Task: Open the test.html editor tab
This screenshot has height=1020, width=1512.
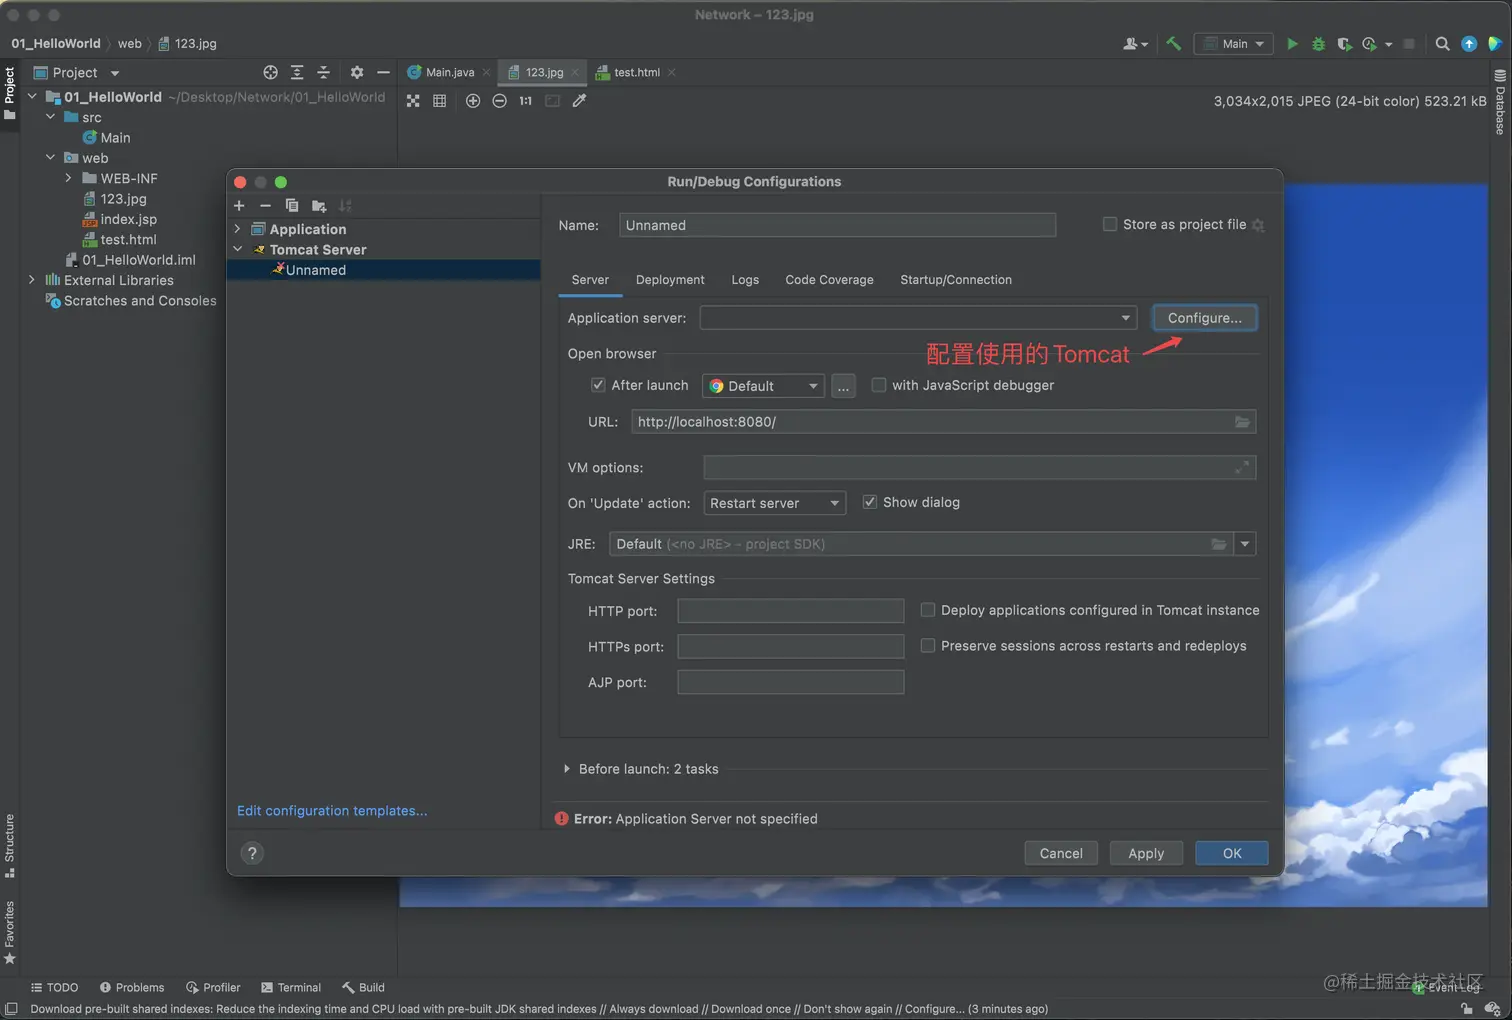Action: [x=636, y=72]
